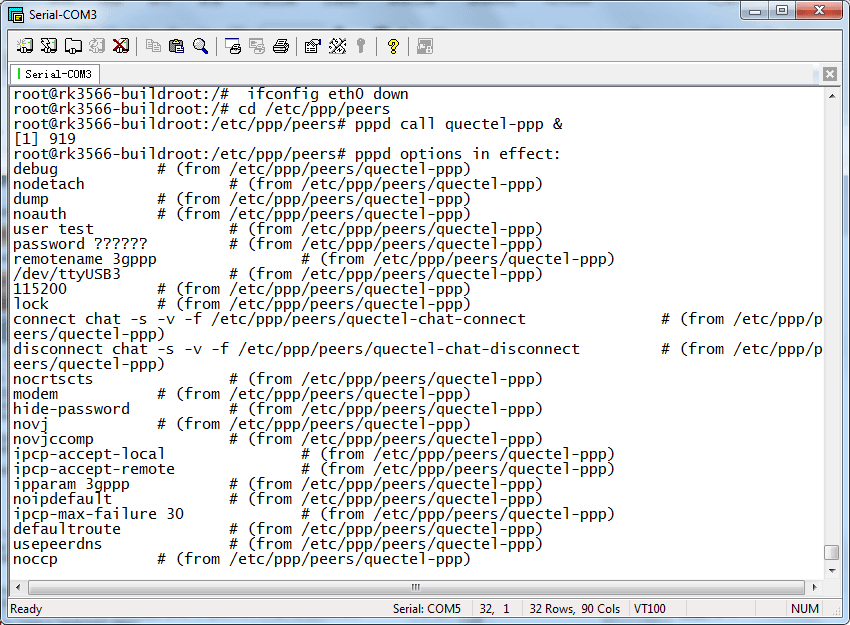Connect in a new tab
The height and width of the screenshot is (625, 850).
pyautogui.click(x=74, y=45)
